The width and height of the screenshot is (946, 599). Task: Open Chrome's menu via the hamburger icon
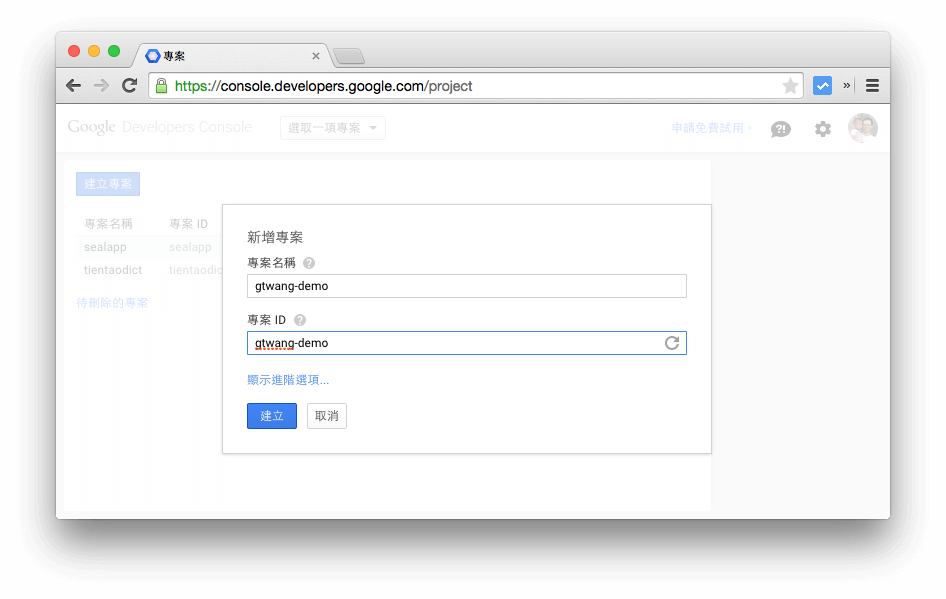click(x=871, y=85)
